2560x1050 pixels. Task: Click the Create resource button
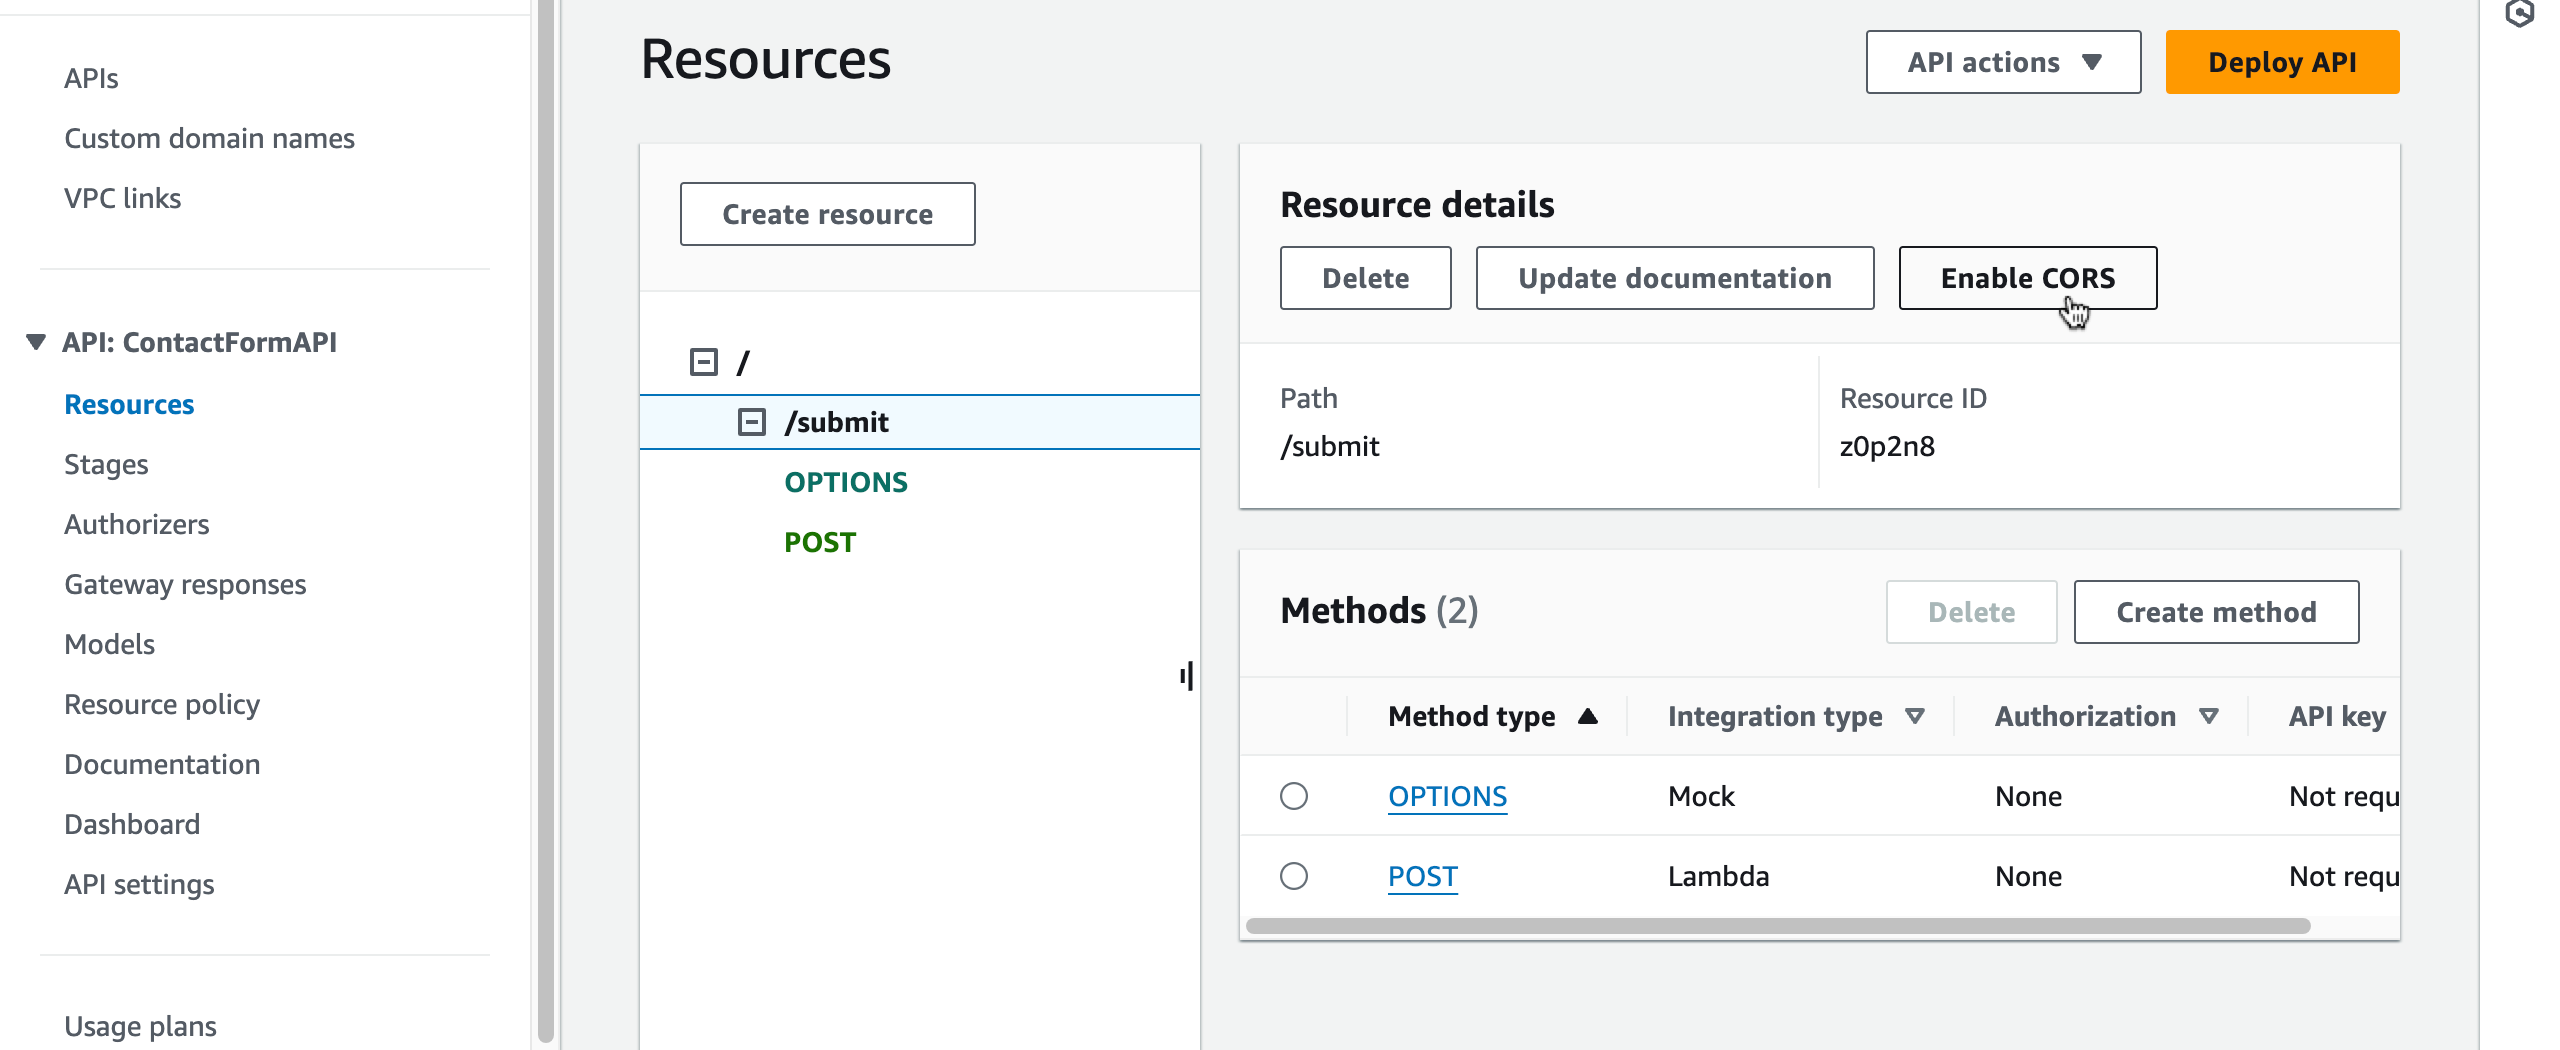click(827, 214)
